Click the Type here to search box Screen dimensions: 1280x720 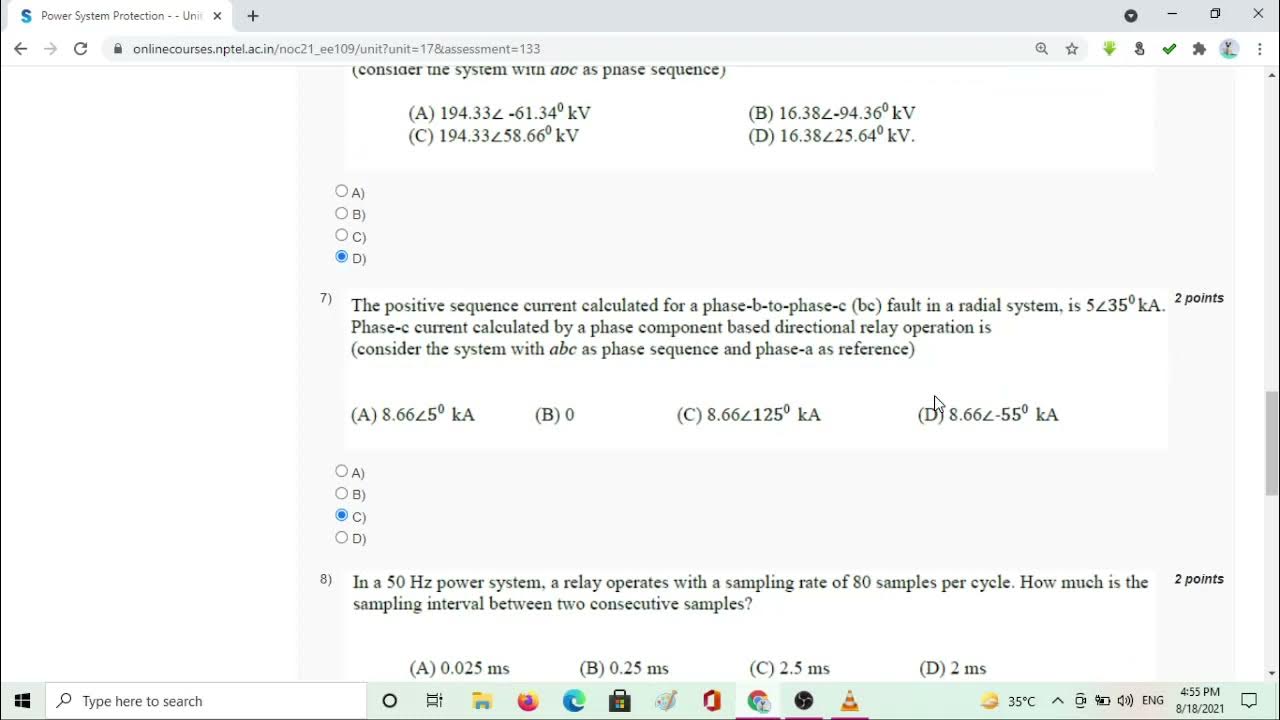point(207,701)
